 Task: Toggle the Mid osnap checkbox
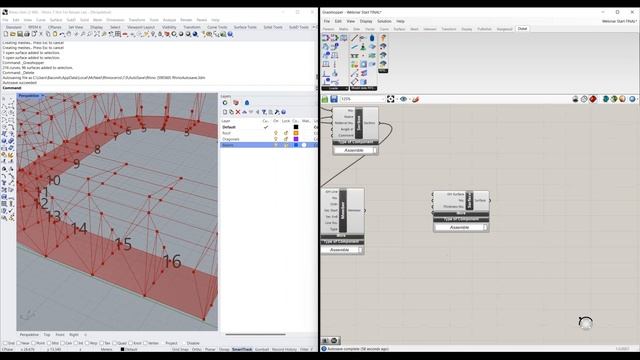tap(49, 343)
